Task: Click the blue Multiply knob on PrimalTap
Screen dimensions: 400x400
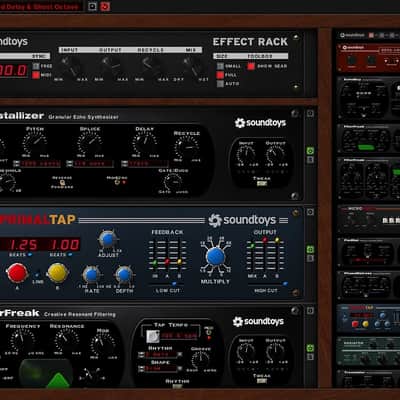Action: pos(215,256)
